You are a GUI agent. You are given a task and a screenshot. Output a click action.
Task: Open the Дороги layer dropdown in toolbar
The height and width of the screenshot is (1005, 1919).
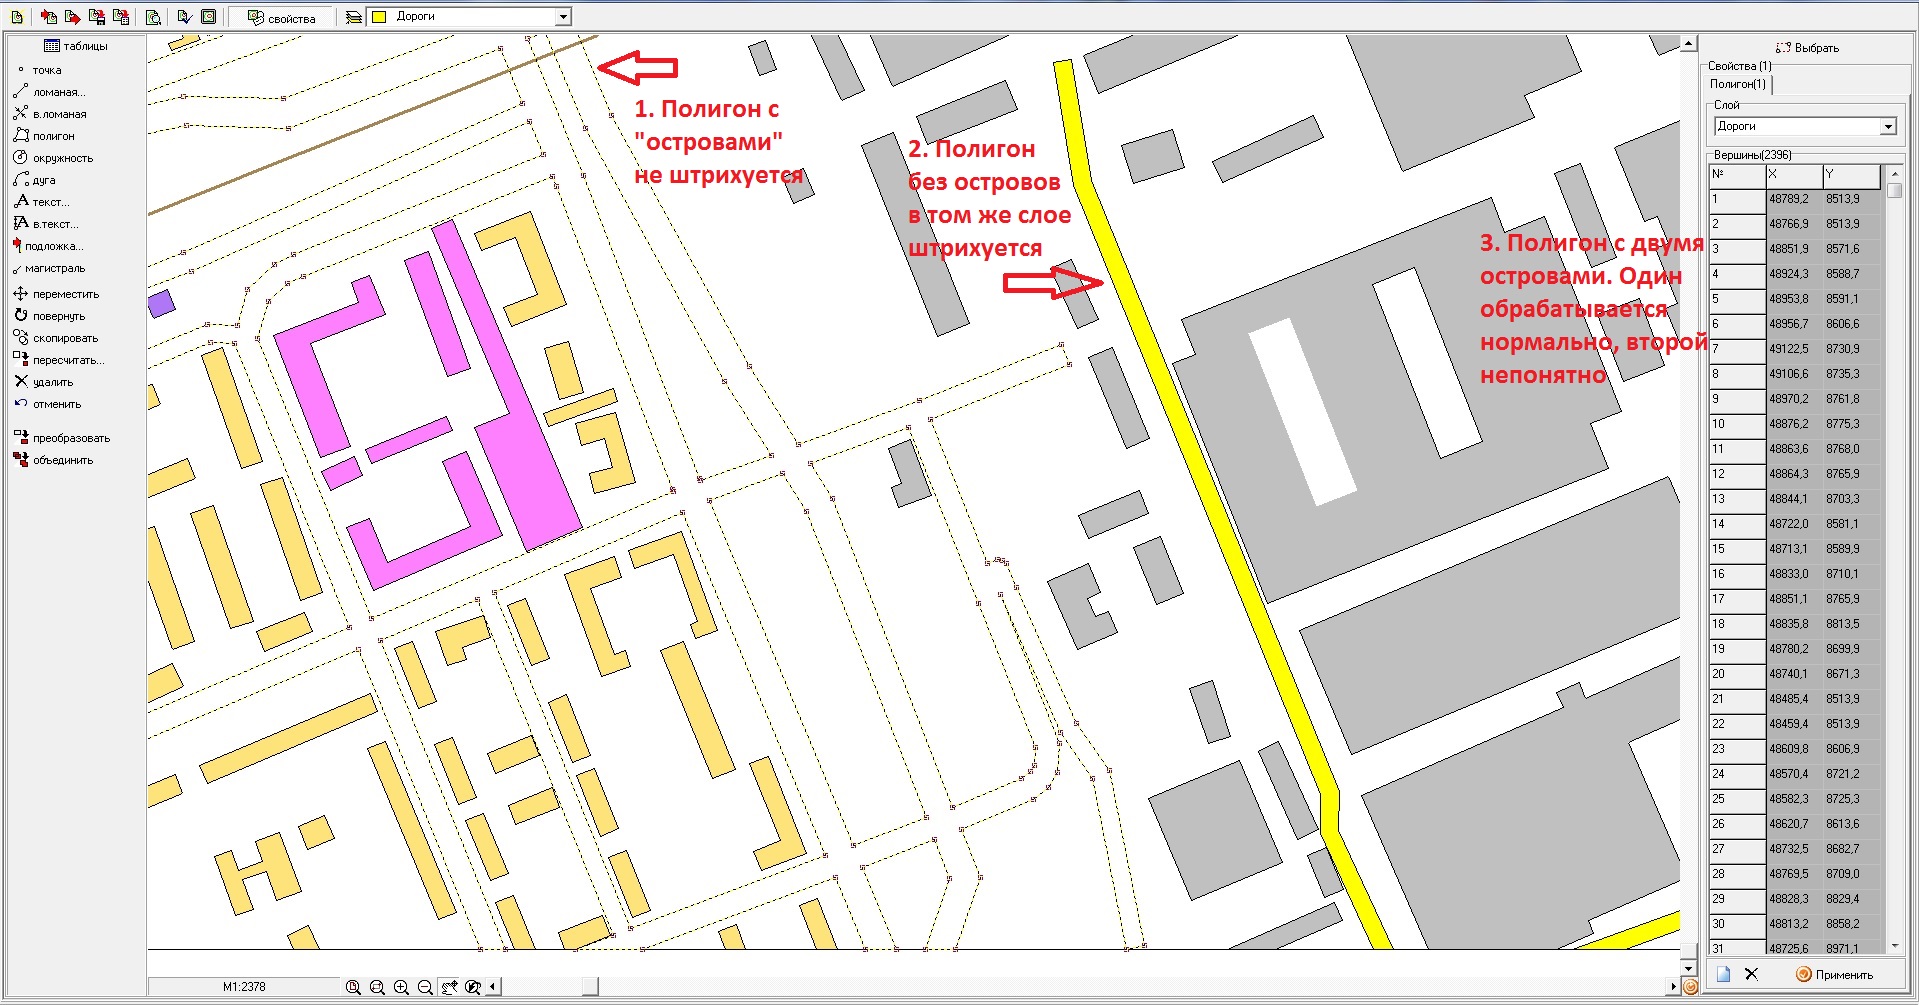(563, 17)
